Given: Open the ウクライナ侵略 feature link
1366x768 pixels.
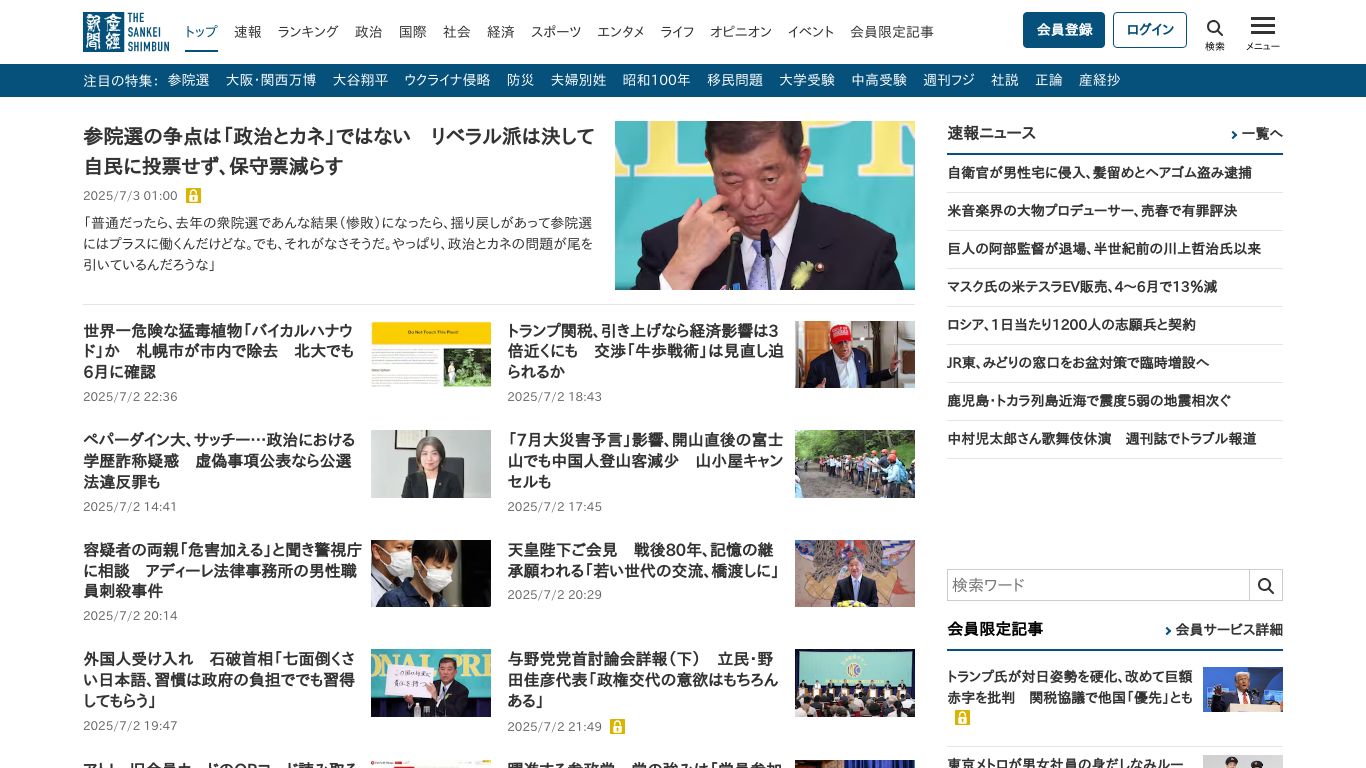Looking at the screenshot, I should tap(447, 80).
